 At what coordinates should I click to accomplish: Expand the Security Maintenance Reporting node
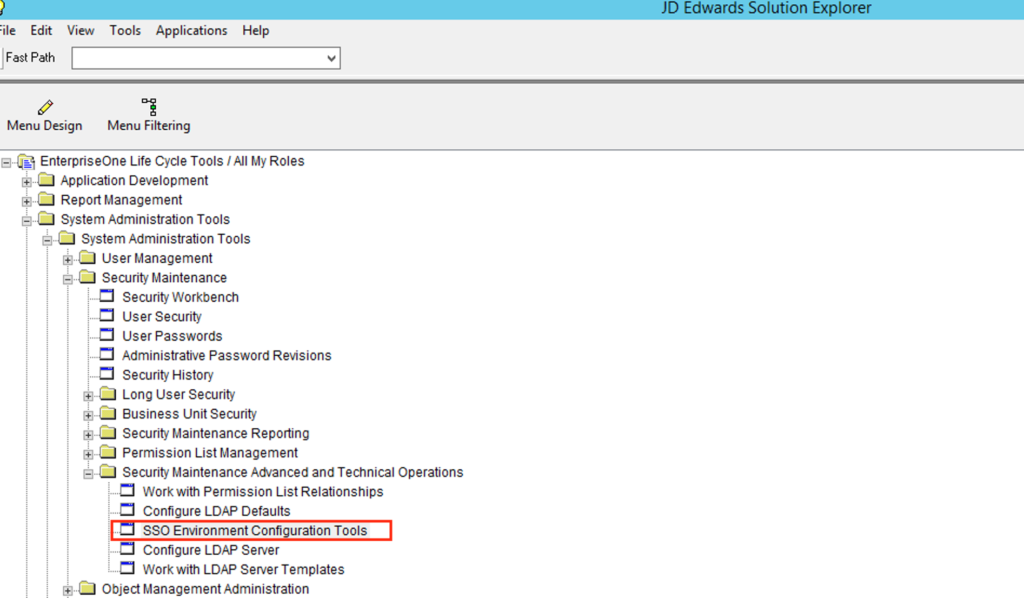tap(88, 434)
